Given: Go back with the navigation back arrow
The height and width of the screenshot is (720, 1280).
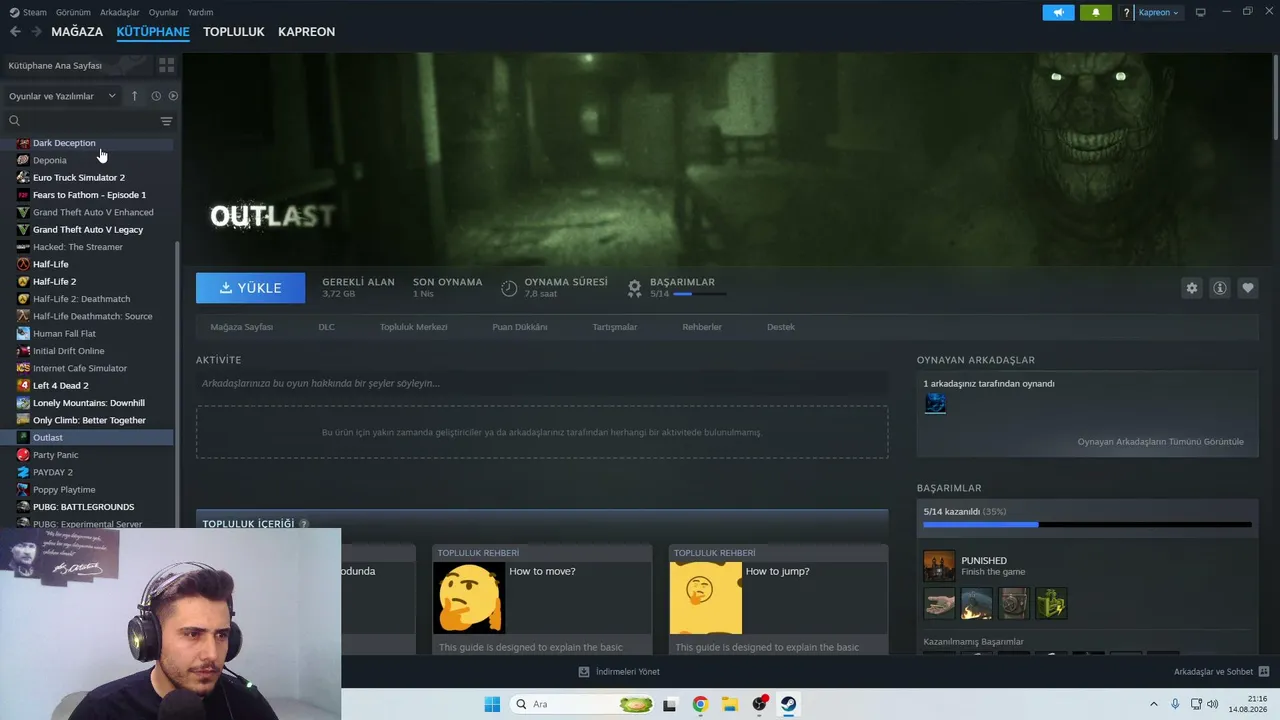Looking at the screenshot, I should coord(15,32).
